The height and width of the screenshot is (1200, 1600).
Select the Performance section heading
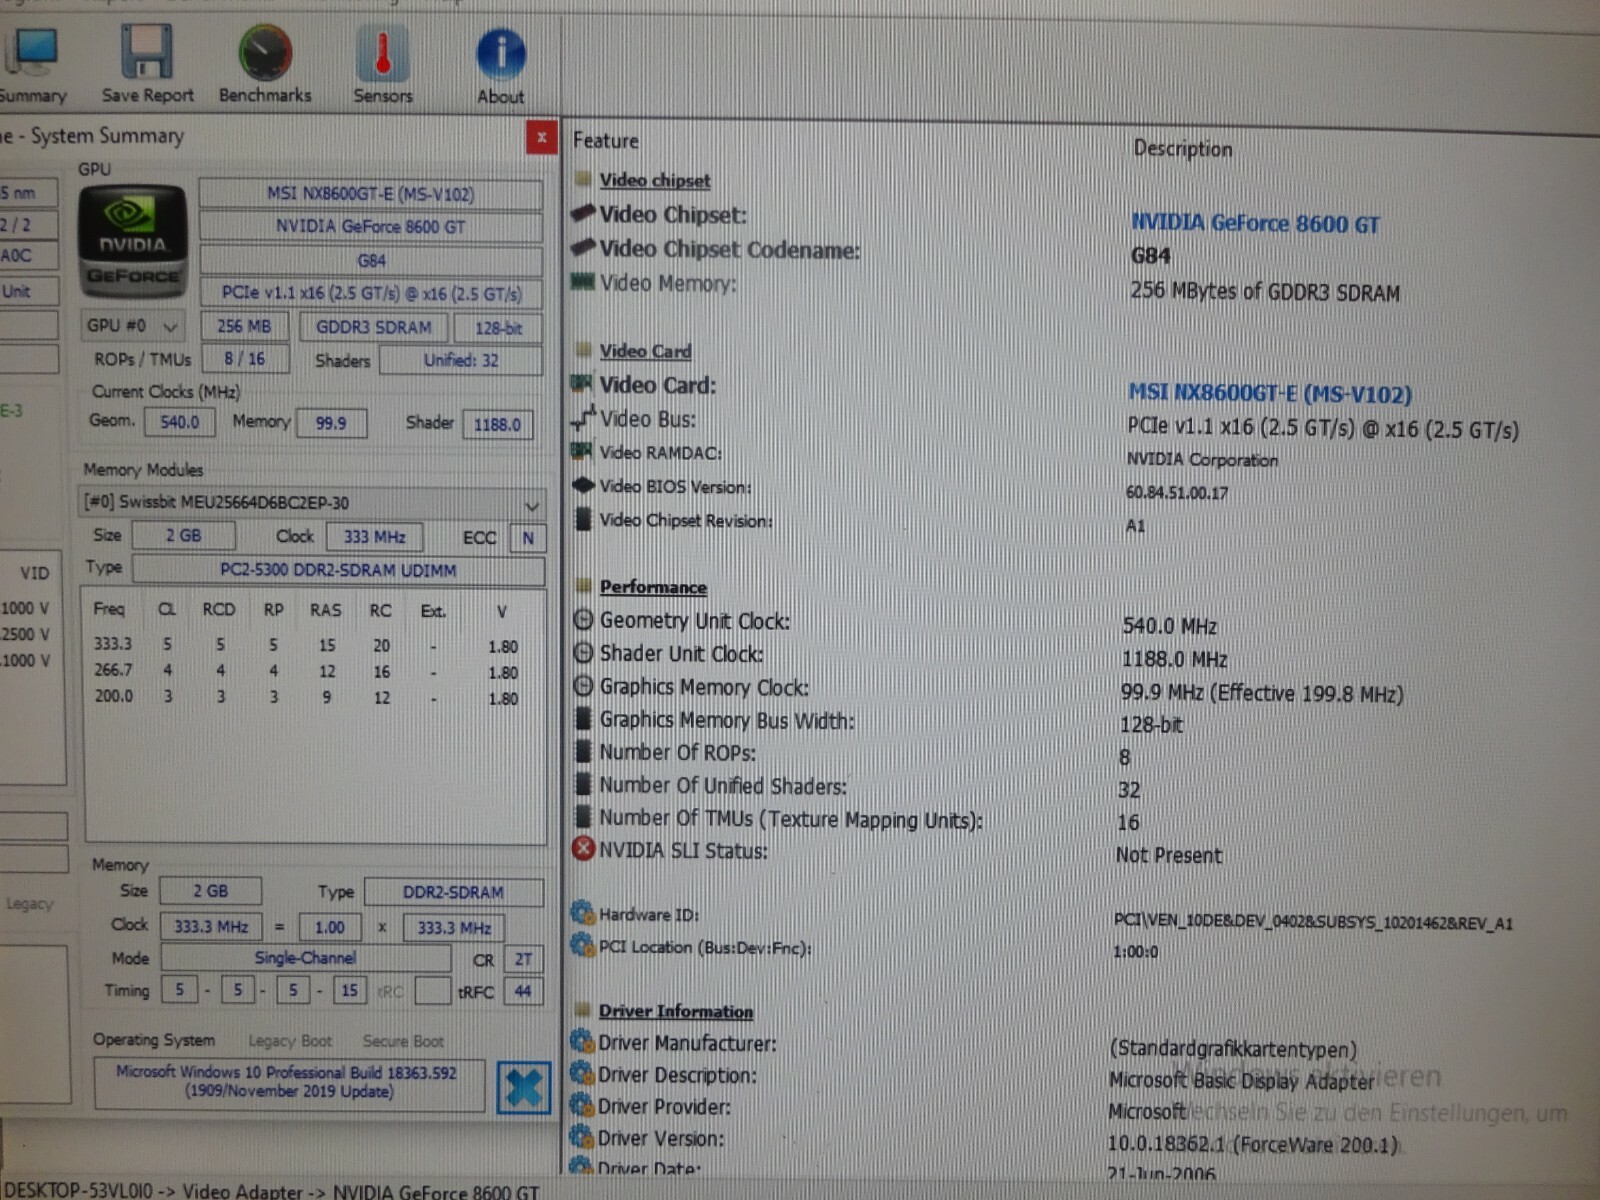(x=653, y=587)
